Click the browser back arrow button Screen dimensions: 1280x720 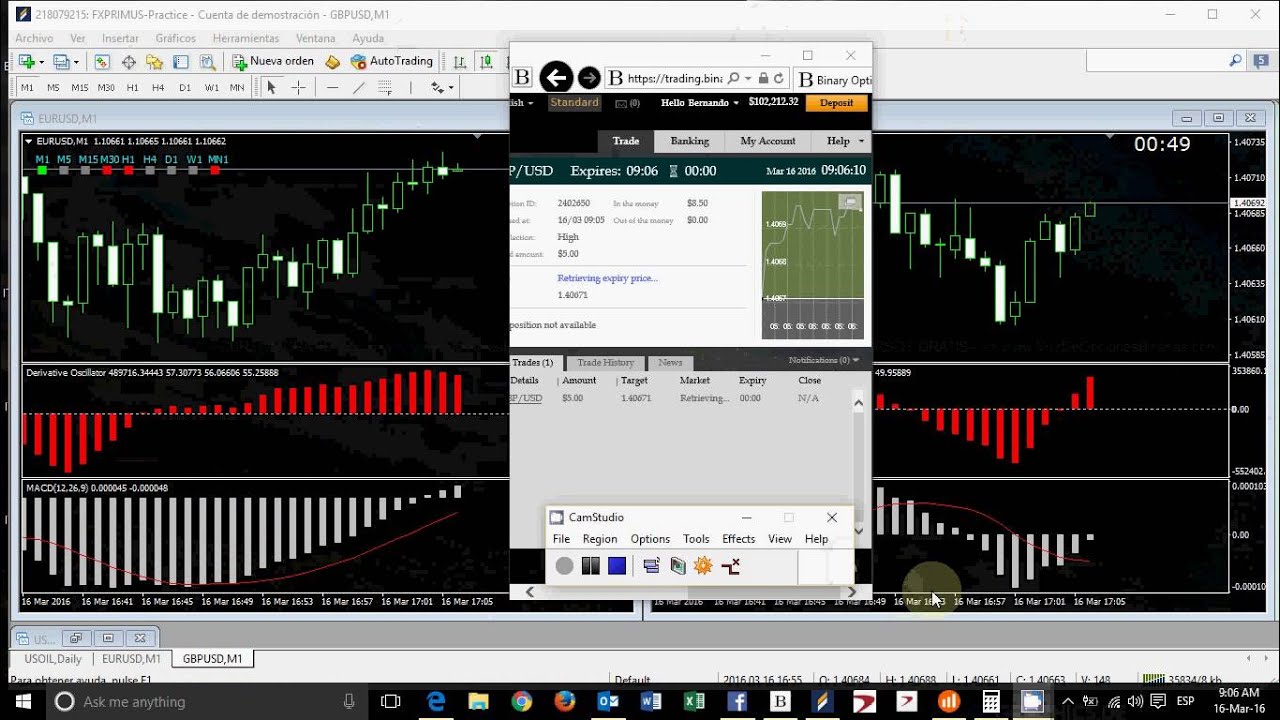click(x=556, y=77)
